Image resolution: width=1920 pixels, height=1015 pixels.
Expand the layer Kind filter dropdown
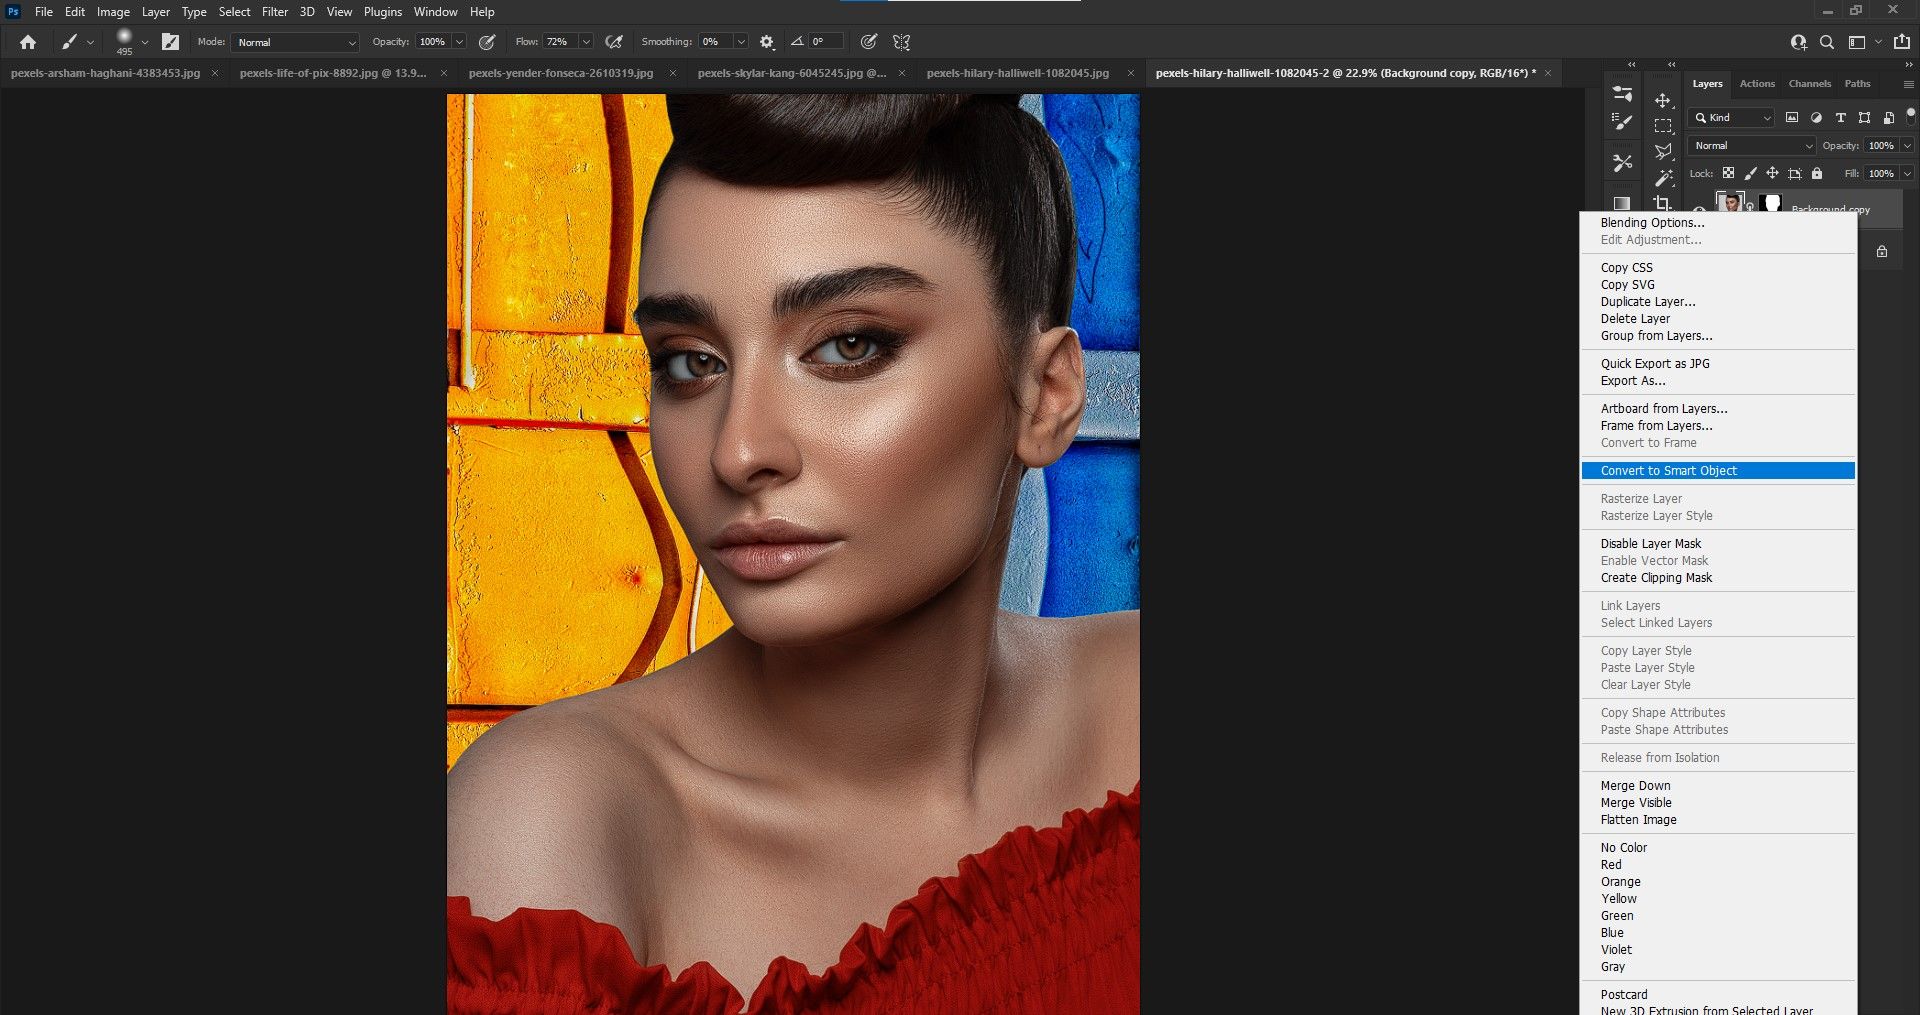point(1732,118)
